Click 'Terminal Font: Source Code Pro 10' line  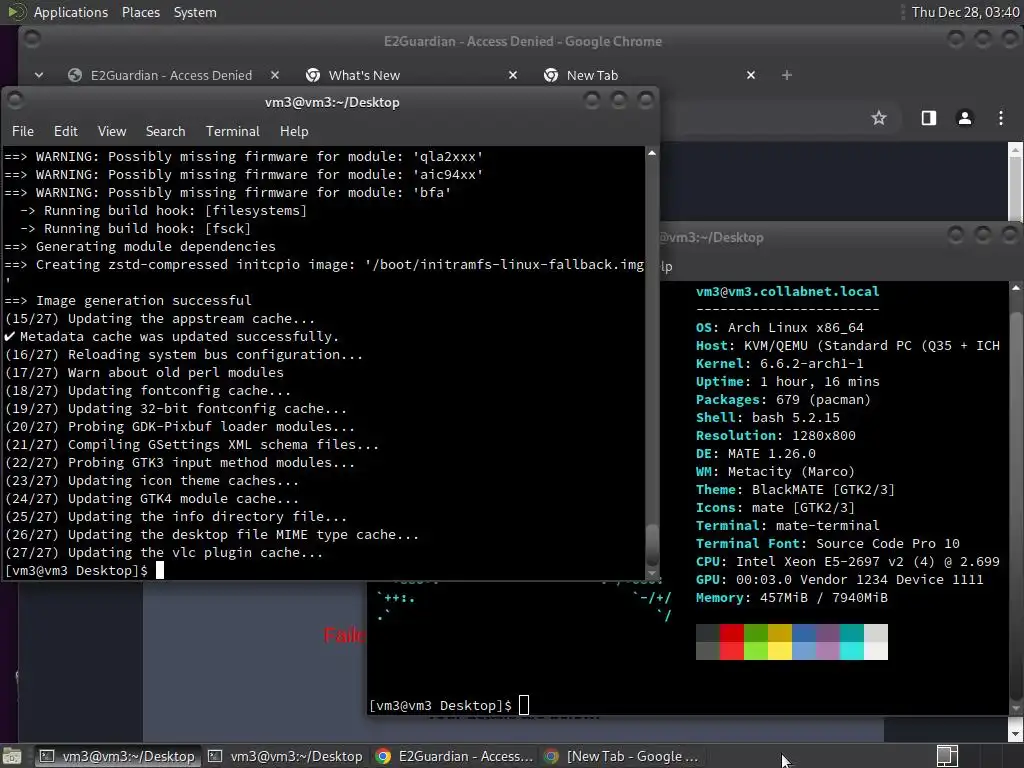(x=827, y=543)
